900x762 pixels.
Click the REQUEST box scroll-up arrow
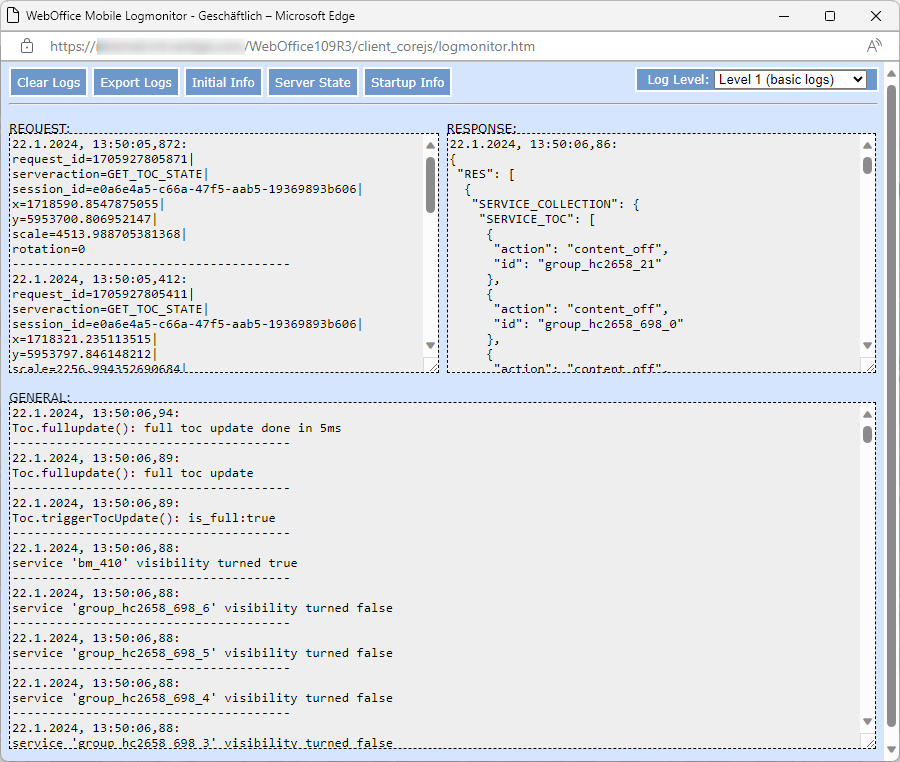pos(430,144)
